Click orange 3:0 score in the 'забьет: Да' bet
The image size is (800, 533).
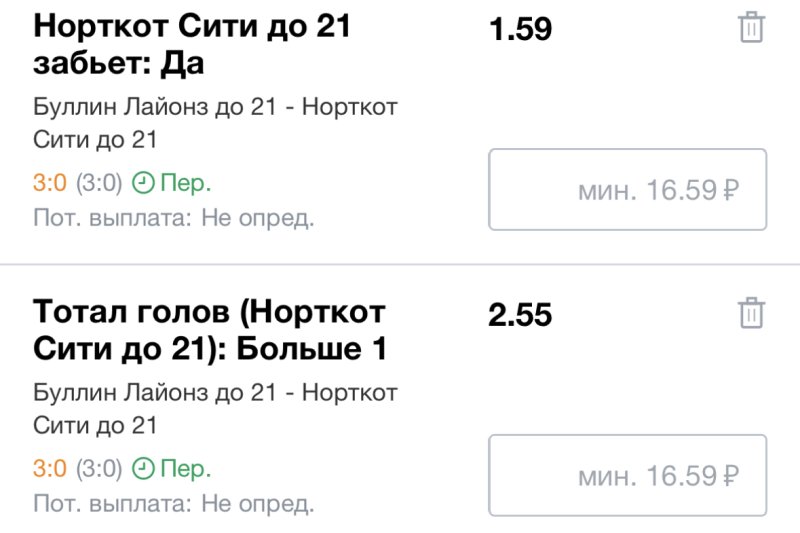tap(50, 184)
